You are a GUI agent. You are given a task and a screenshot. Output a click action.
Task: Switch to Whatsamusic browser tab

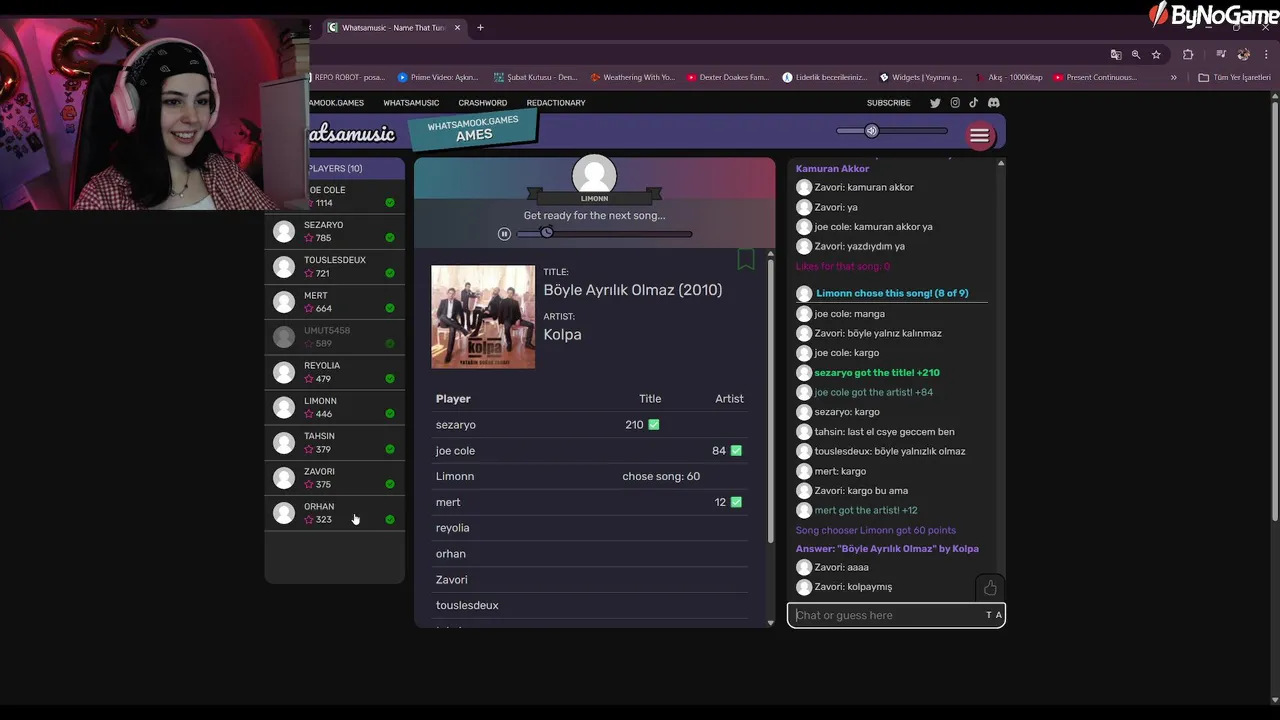click(x=393, y=28)
